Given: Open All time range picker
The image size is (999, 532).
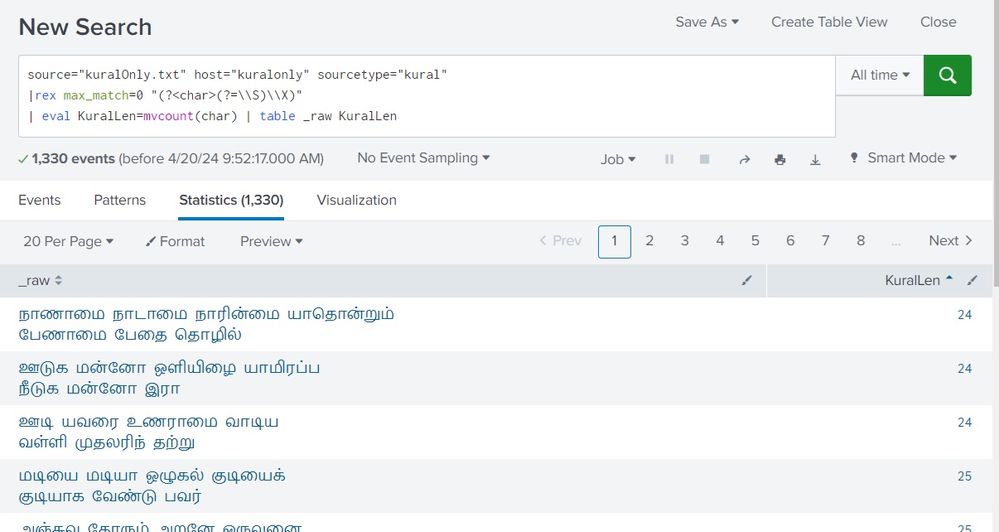Looking at the screenshot, I should tap(880, 75).
